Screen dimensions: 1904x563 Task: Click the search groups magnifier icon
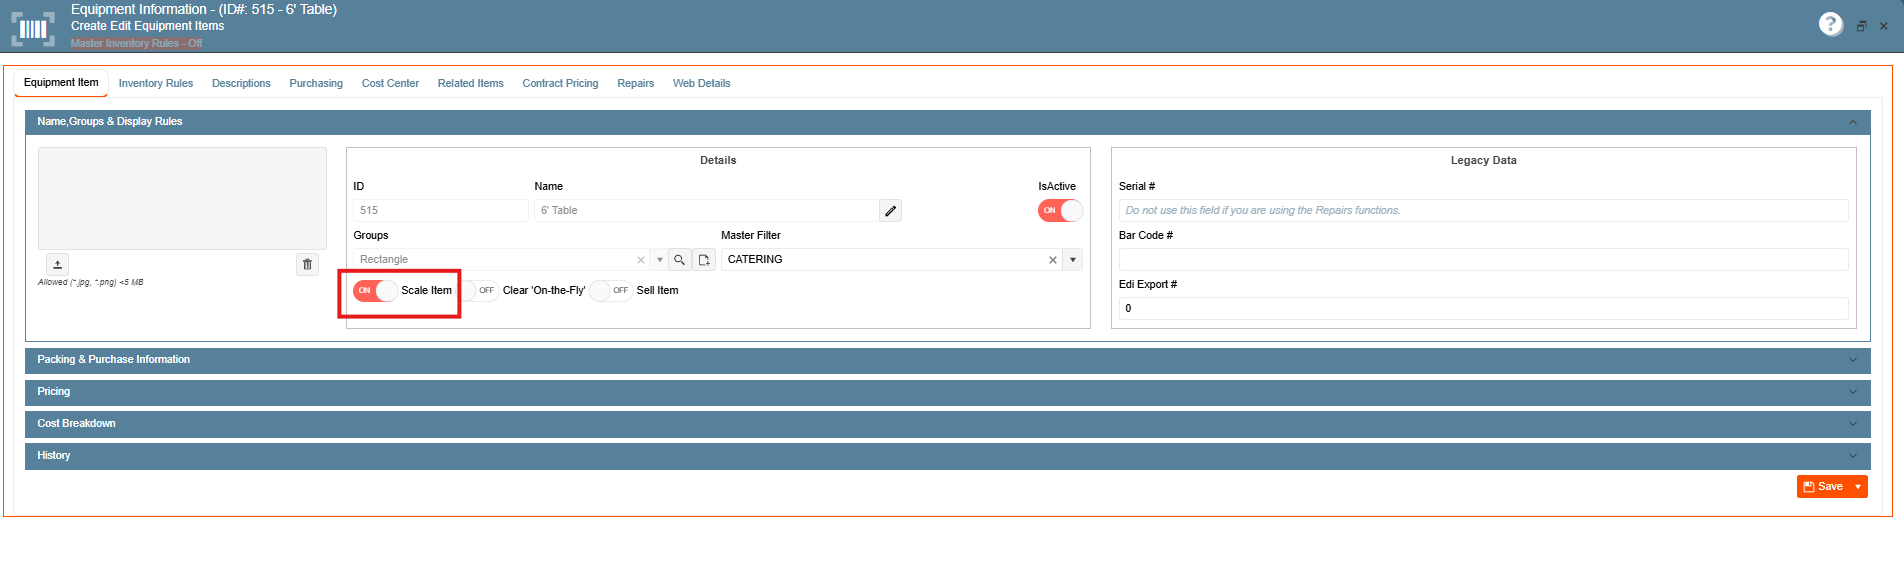point(679,259)
